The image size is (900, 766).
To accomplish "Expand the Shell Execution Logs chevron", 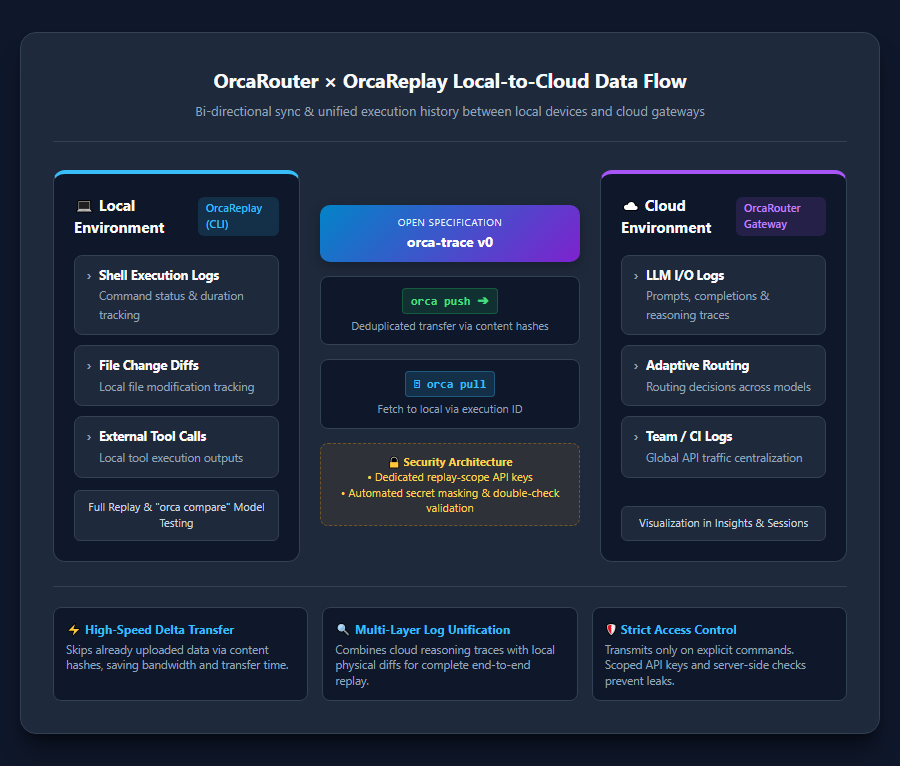I will point(89,277).
